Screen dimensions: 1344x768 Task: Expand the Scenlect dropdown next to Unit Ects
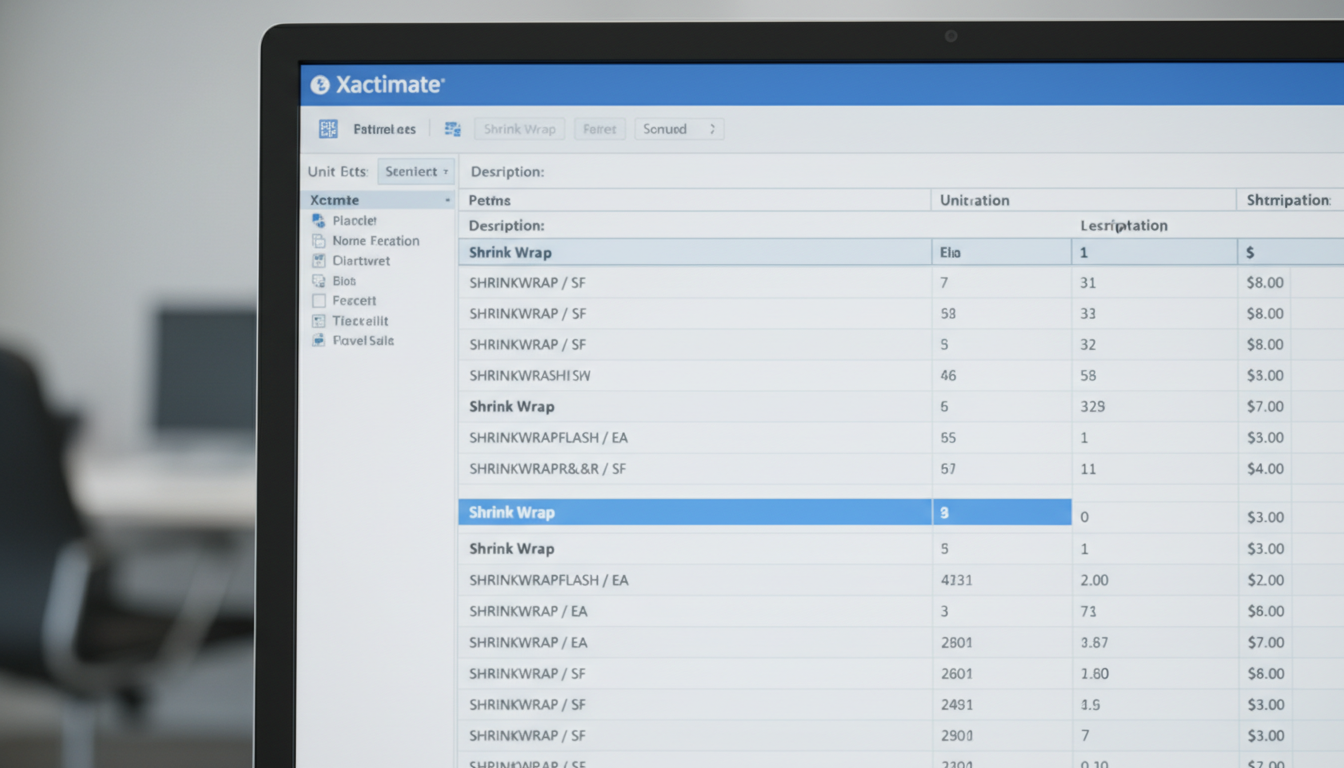(x=416, y=171)
